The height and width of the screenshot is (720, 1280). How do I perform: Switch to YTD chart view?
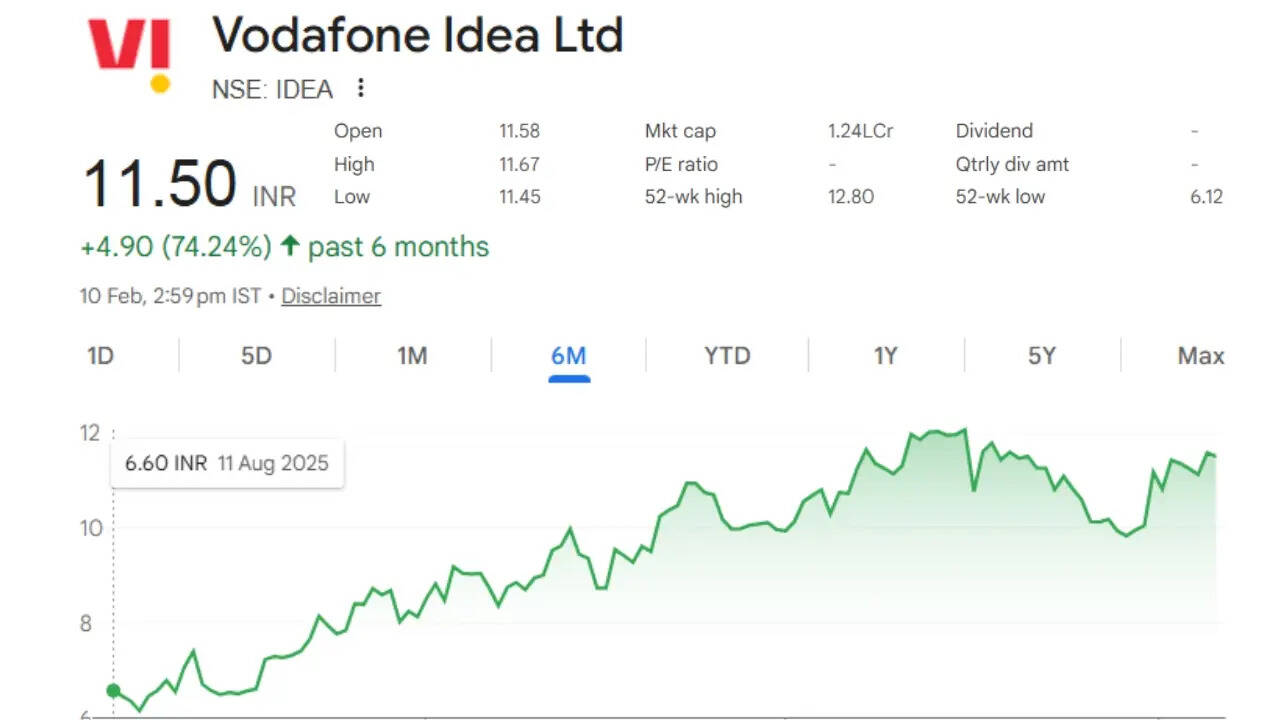(726, 356)
